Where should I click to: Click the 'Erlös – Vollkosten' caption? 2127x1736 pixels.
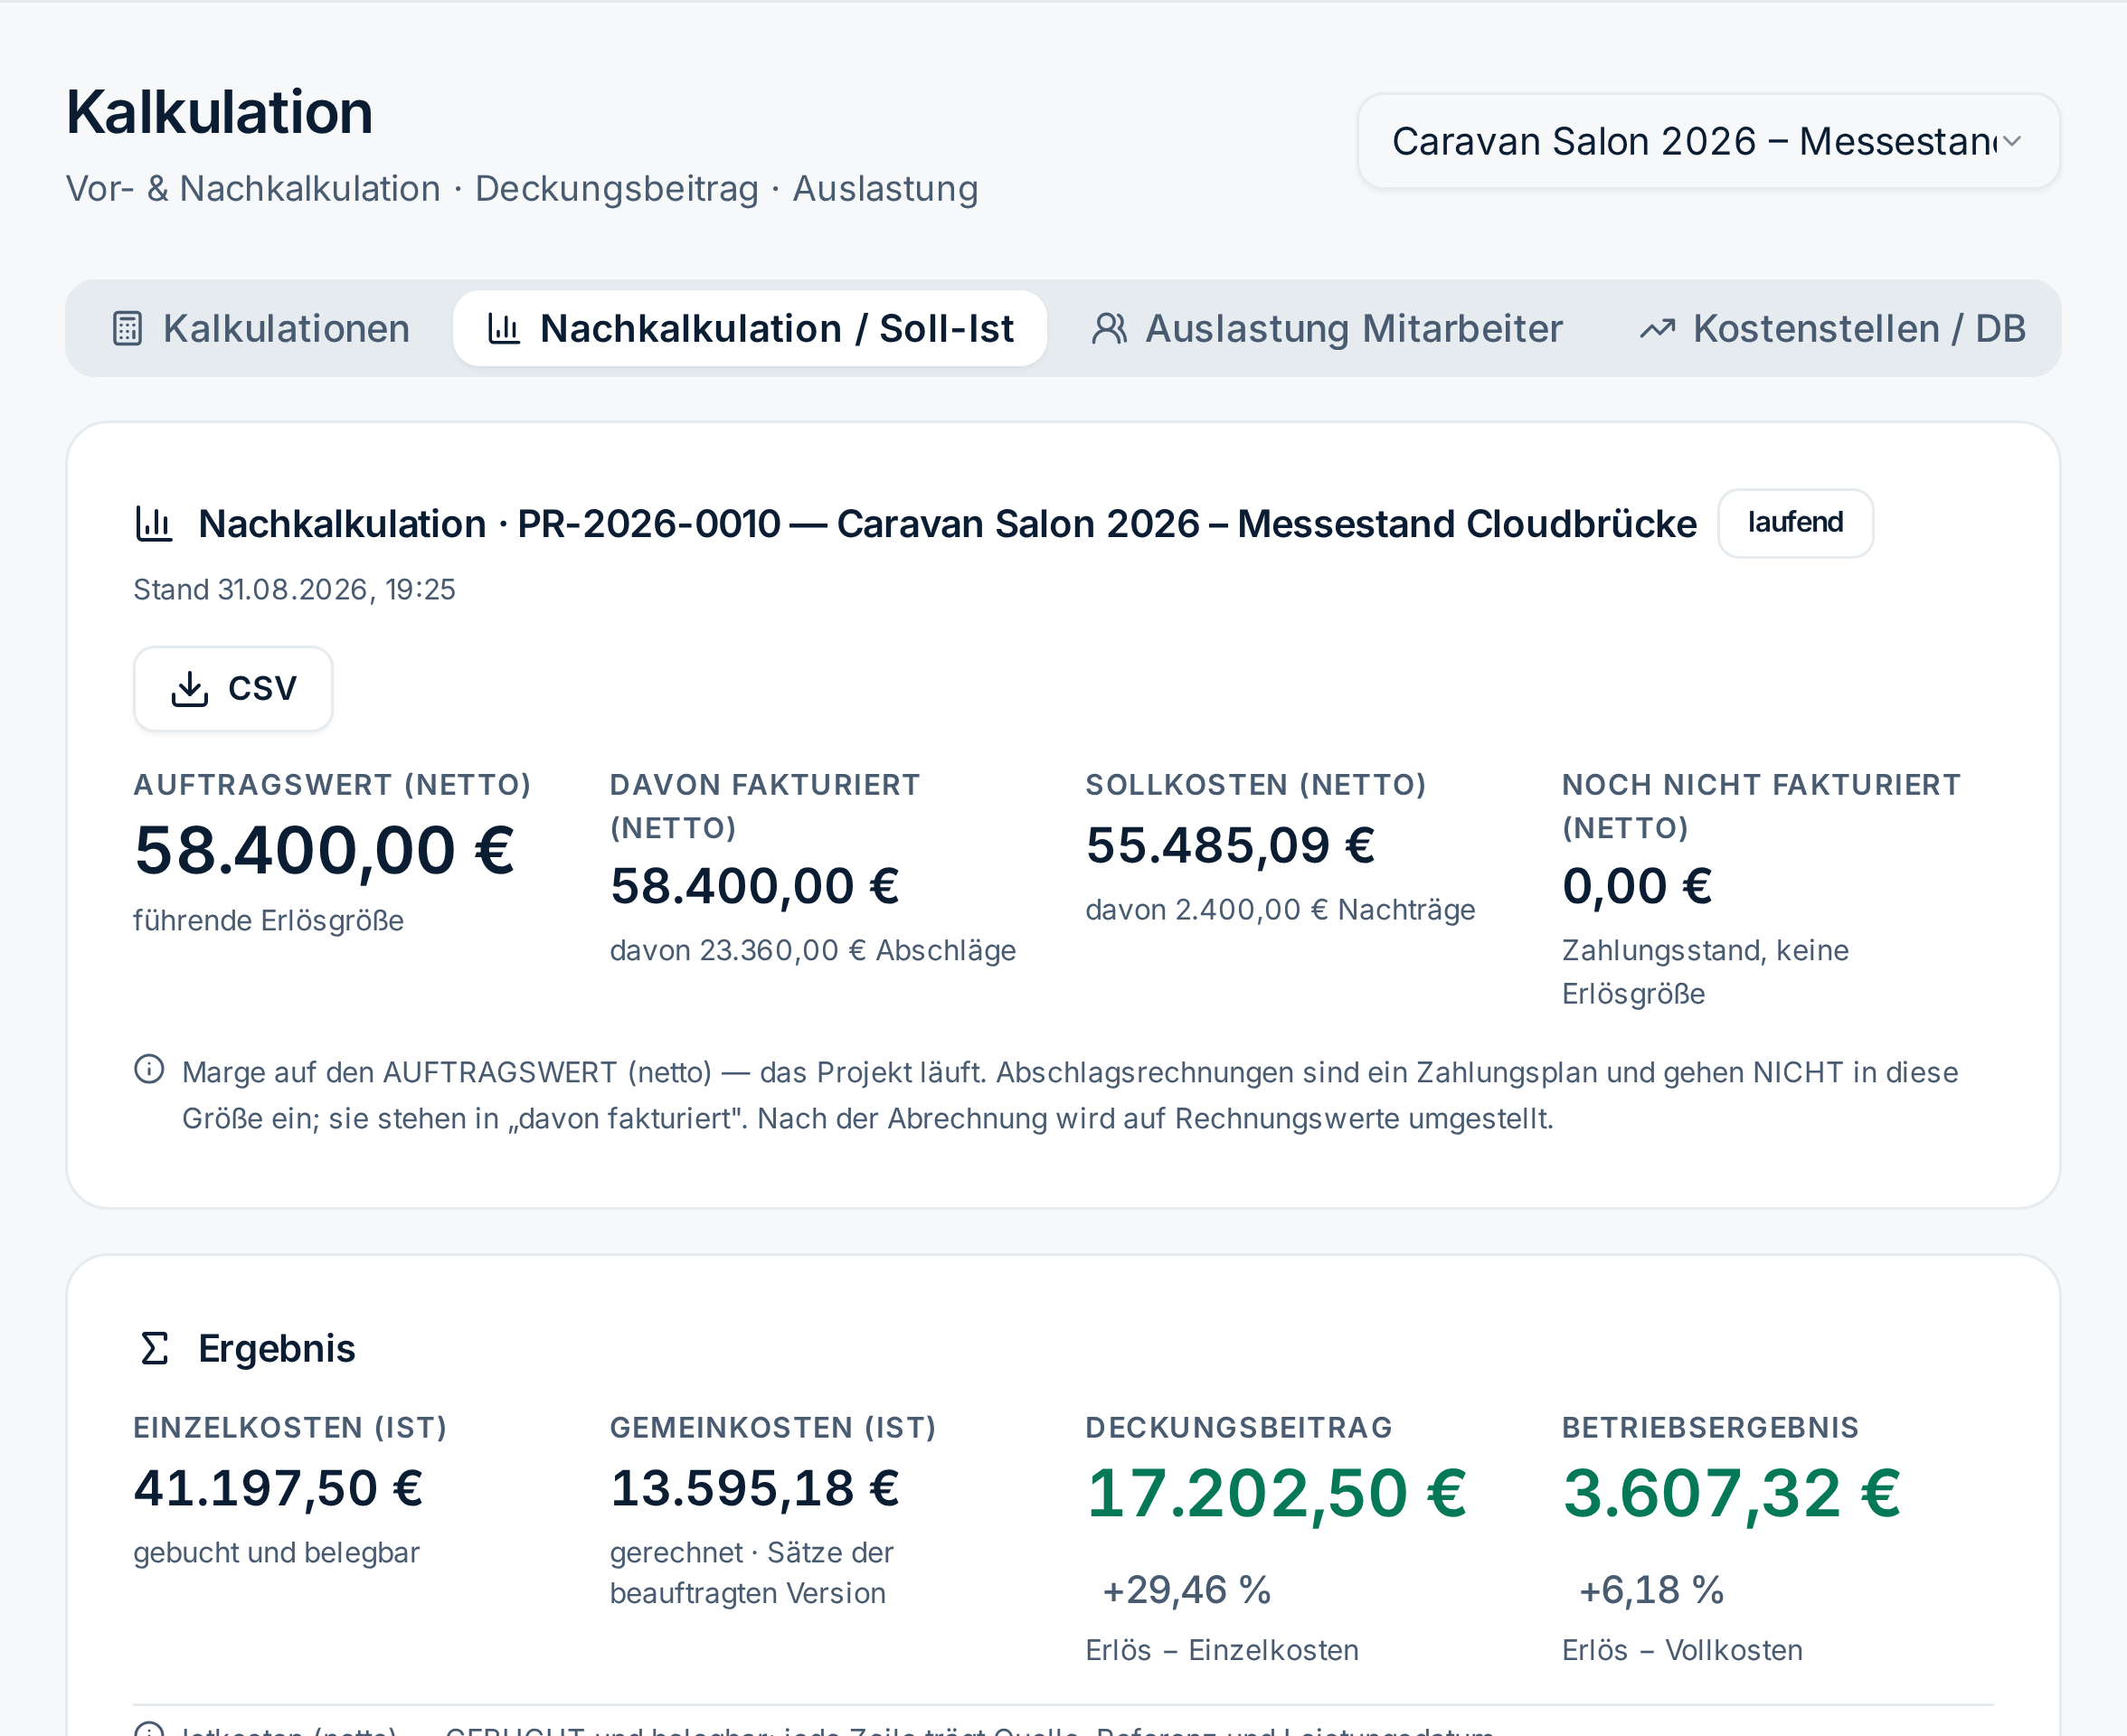point(1682,1649)
